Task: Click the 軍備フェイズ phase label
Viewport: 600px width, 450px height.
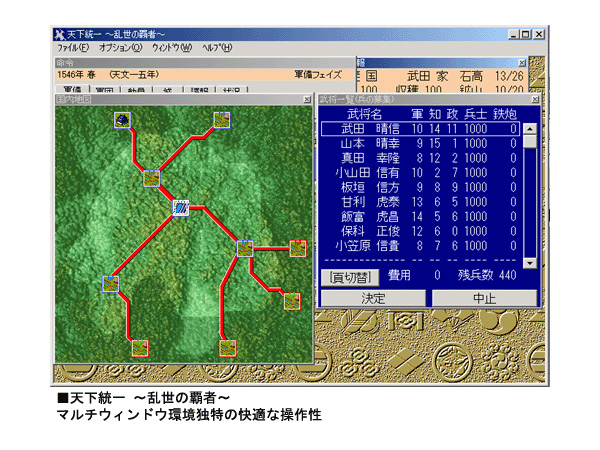Action: point(318,75)
